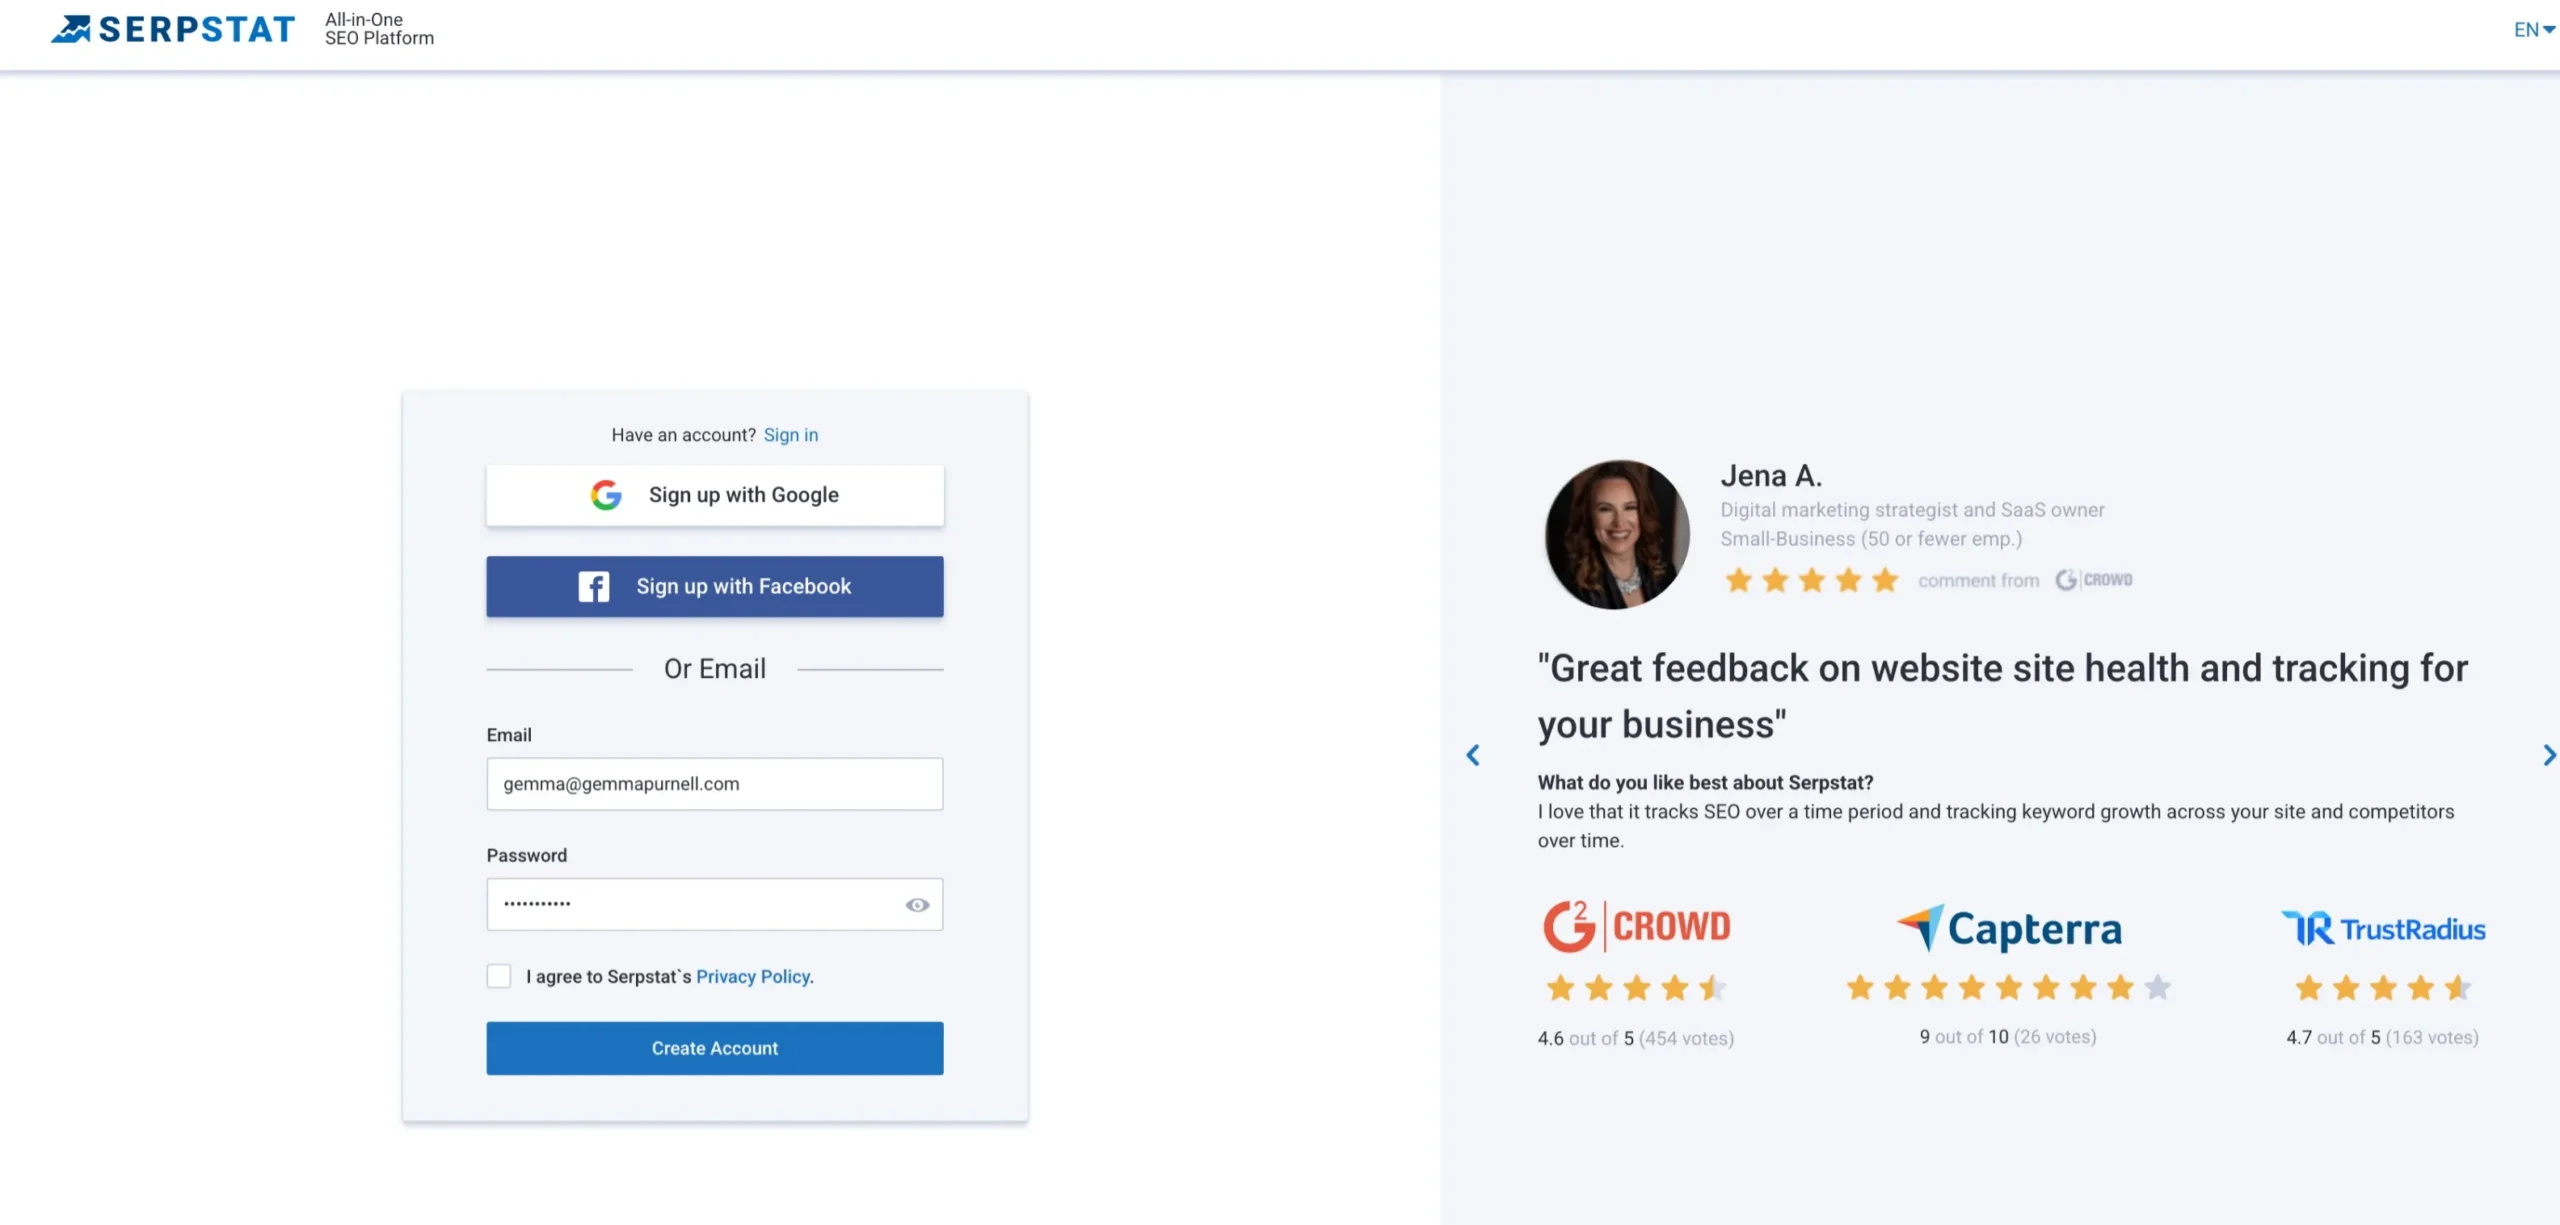Open the Sign in page

[x=790, y=434]
